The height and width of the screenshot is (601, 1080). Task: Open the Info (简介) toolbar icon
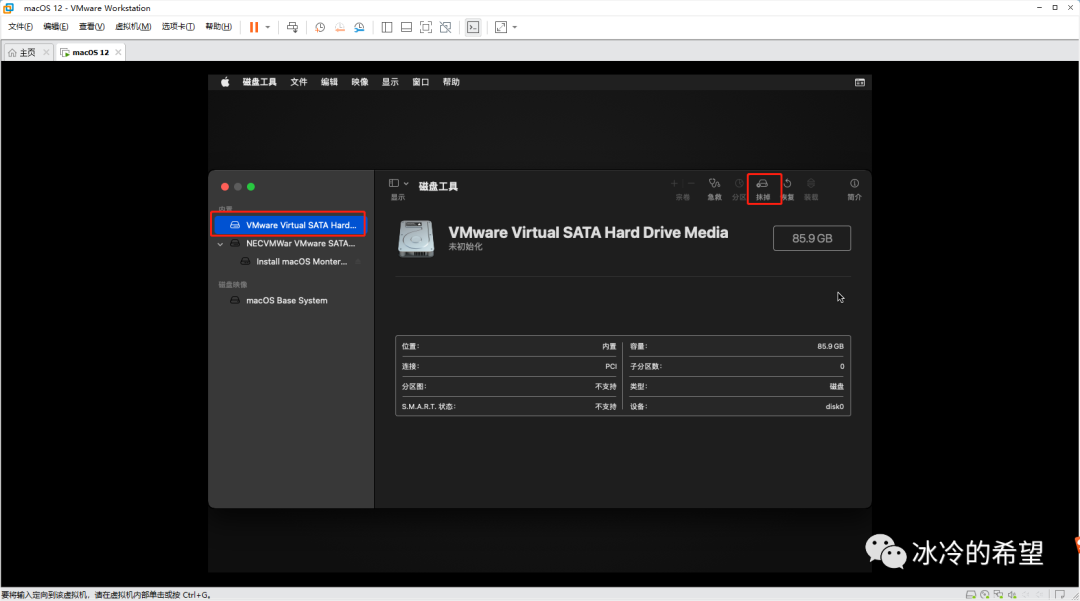pyautogui.click(x=854, y=184)
